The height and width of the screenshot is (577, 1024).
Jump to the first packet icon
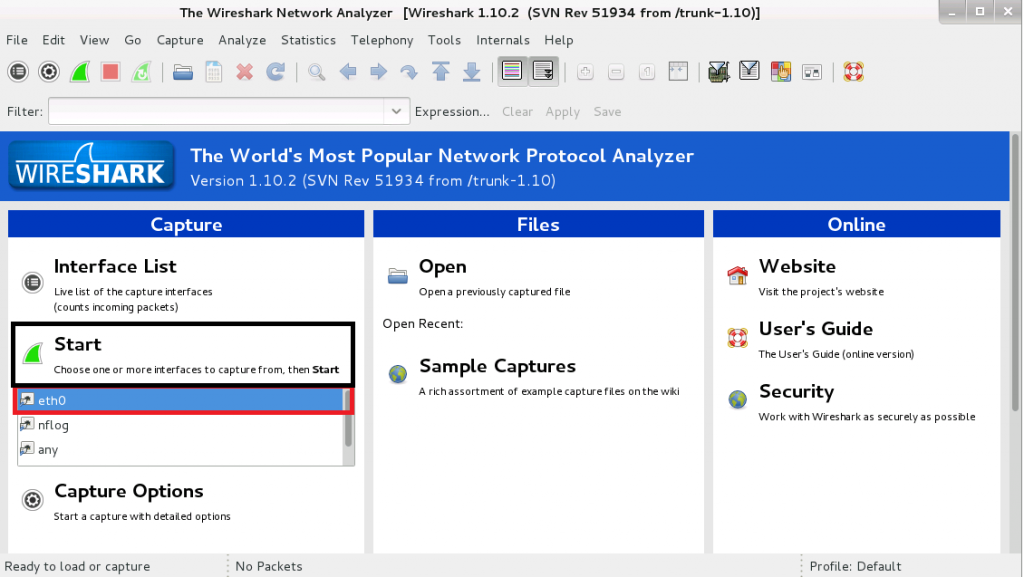(x=441, y=71)
